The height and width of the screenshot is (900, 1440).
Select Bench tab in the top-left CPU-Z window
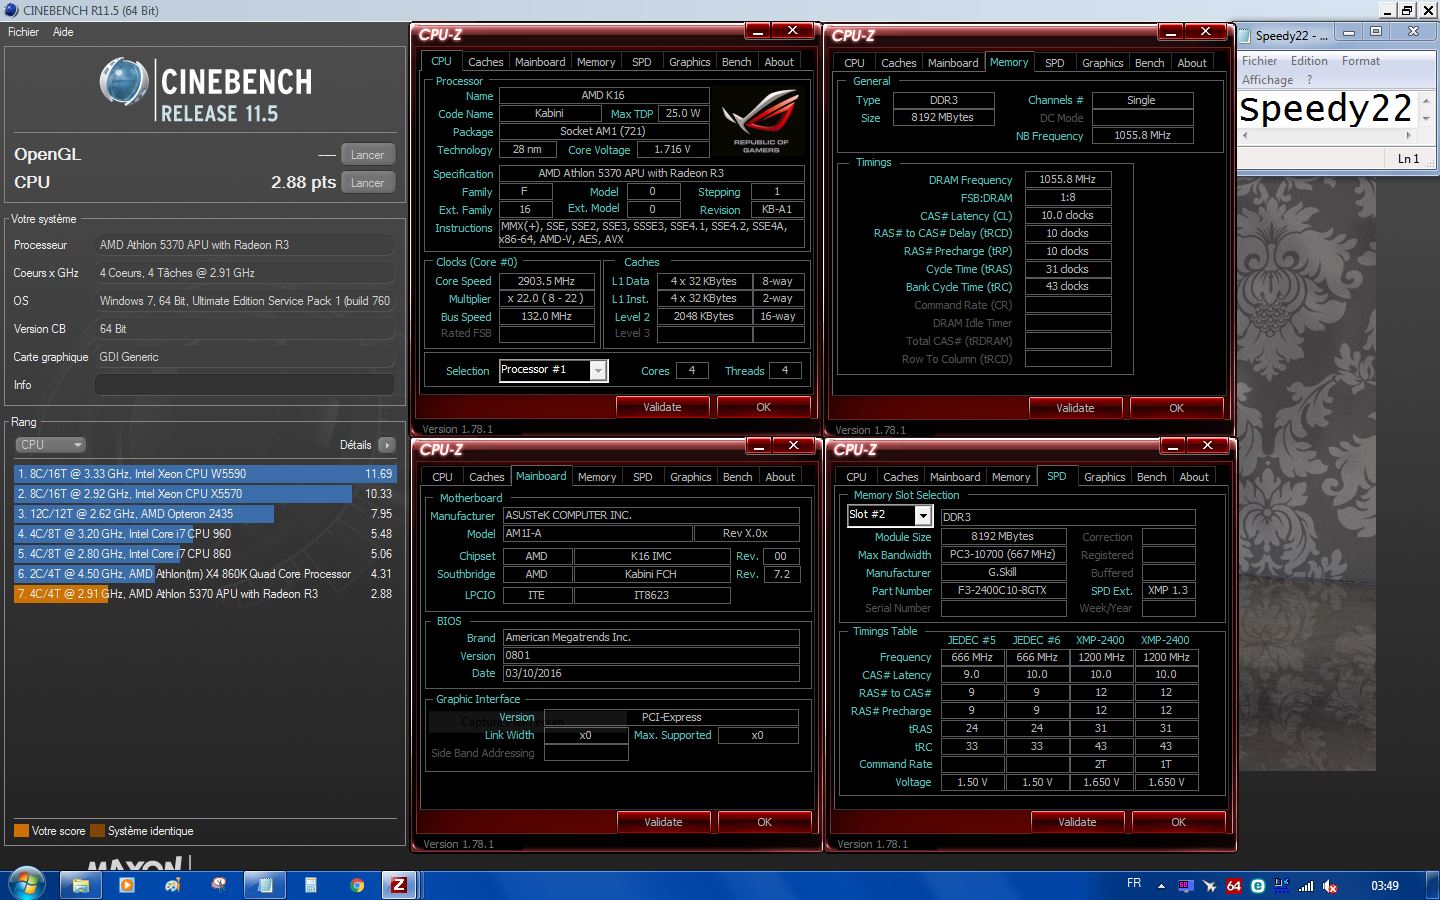pos(737,62)
